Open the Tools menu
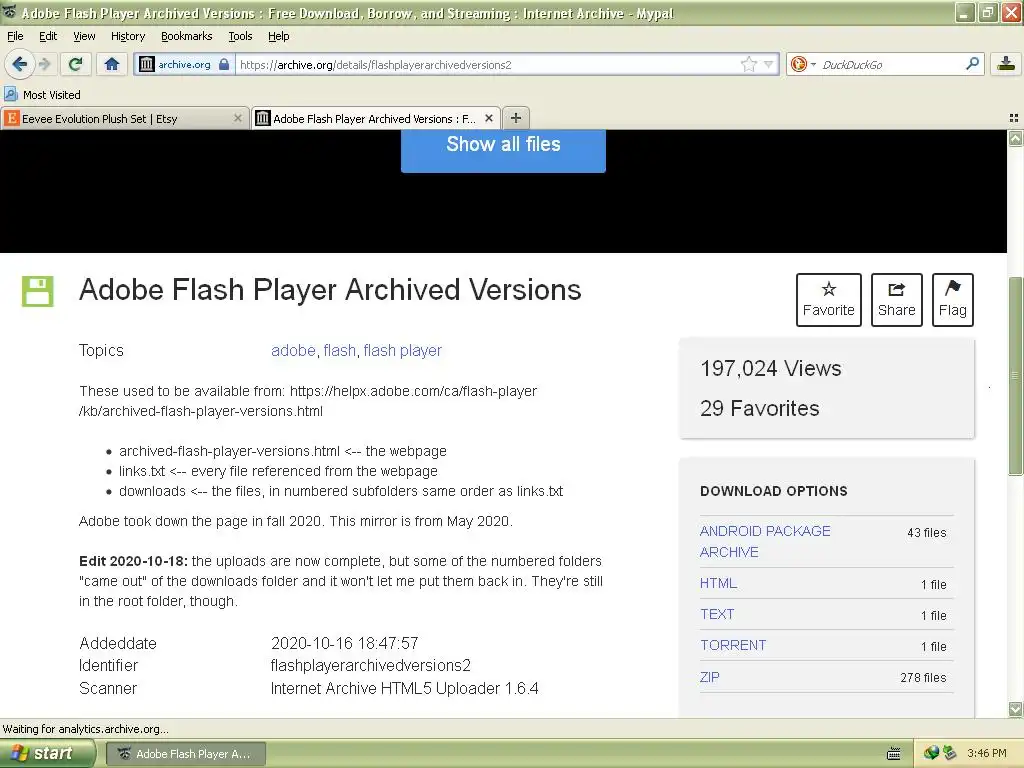Viewport: 1024px width, 768px height. tap(240, 36)
